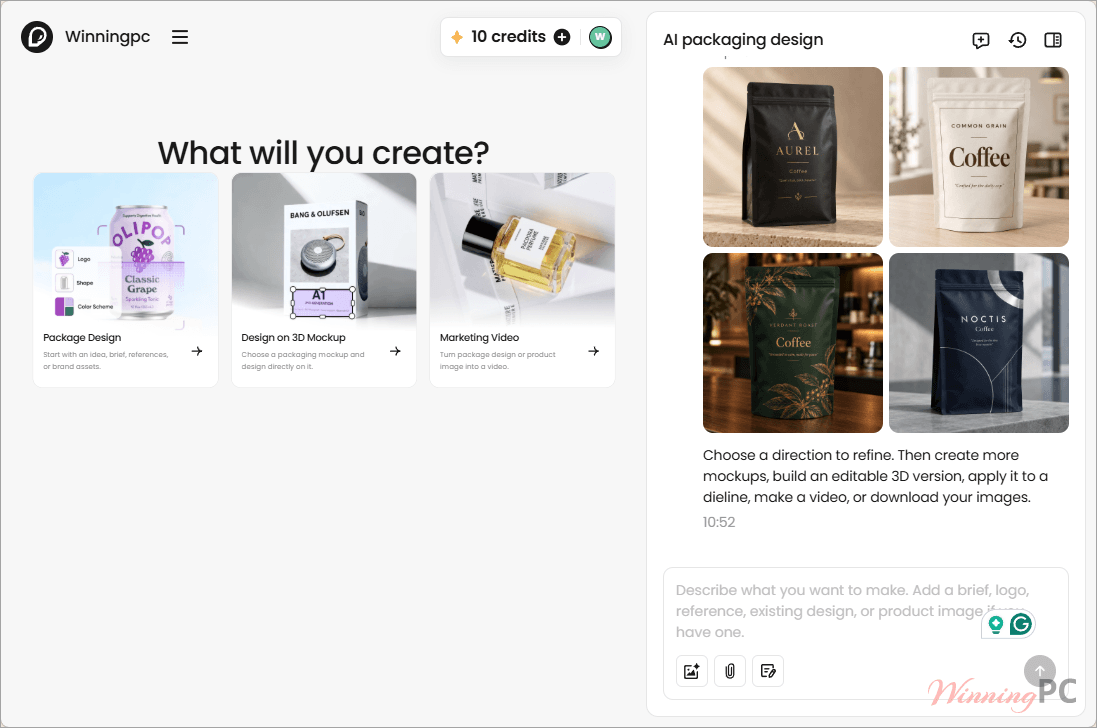
Task: Toggle the side panel layout icon
Action: [x=1053, y=40]
